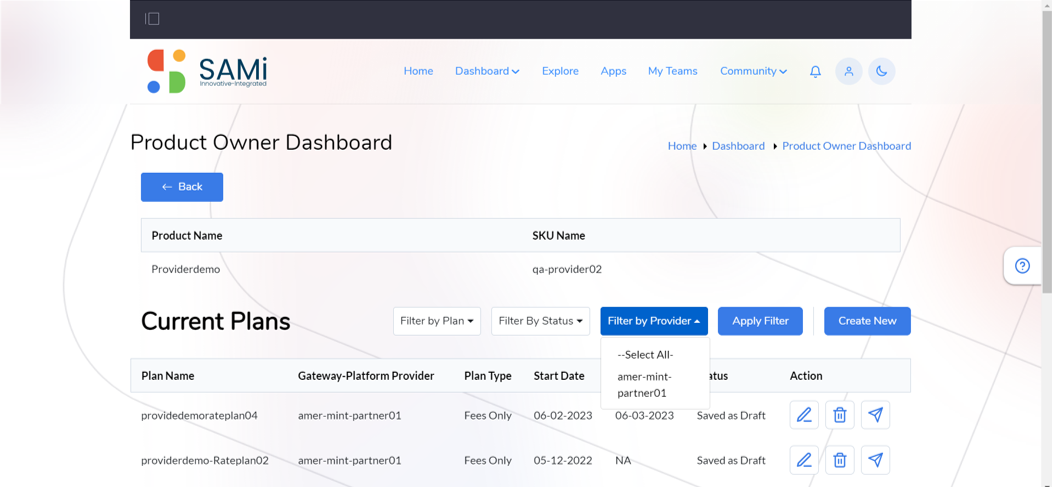This screenshot has height=490, width=1052.
Task: Send plan providedemorateplan04 with paper-plane icon
Action: 875,415
